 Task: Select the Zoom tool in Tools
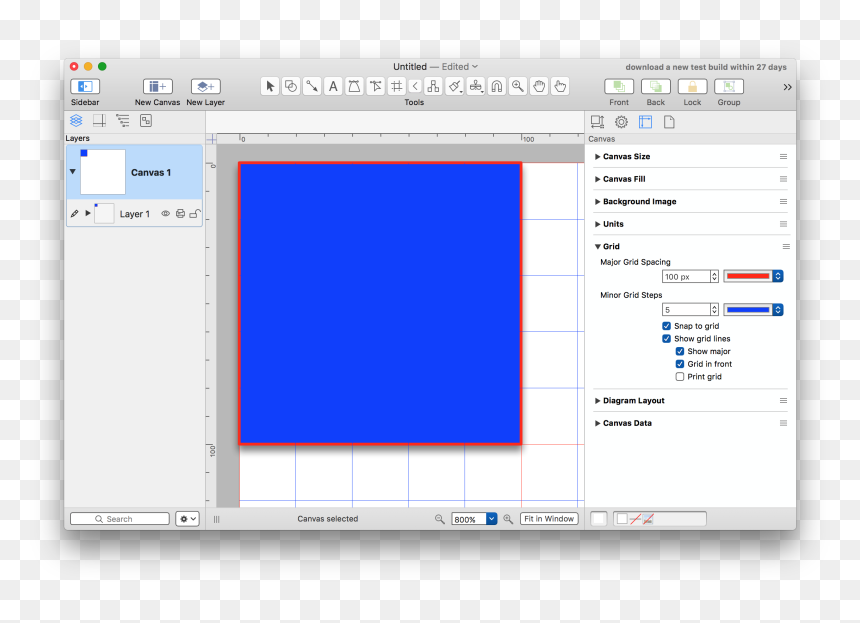point(518,86)
